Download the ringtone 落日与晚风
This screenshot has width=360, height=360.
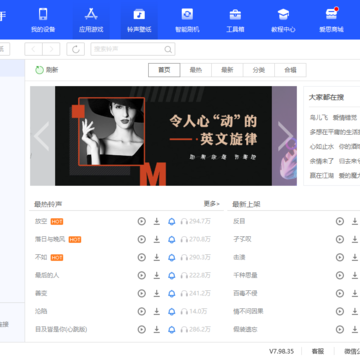157,239
